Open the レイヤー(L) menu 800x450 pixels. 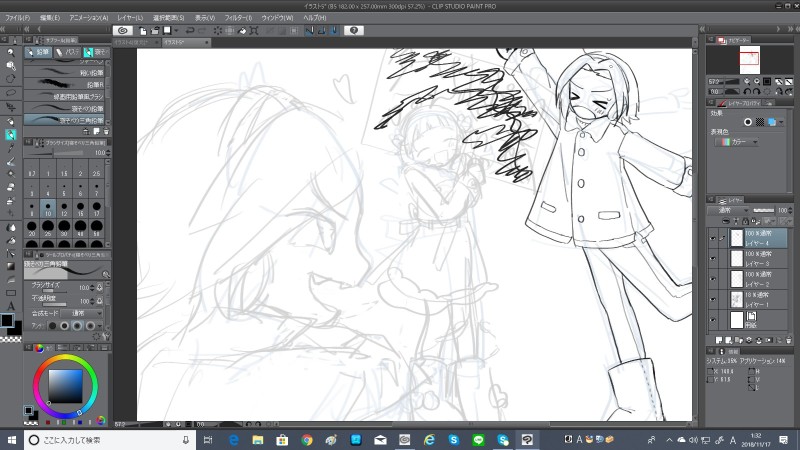[x=130, y=18]
